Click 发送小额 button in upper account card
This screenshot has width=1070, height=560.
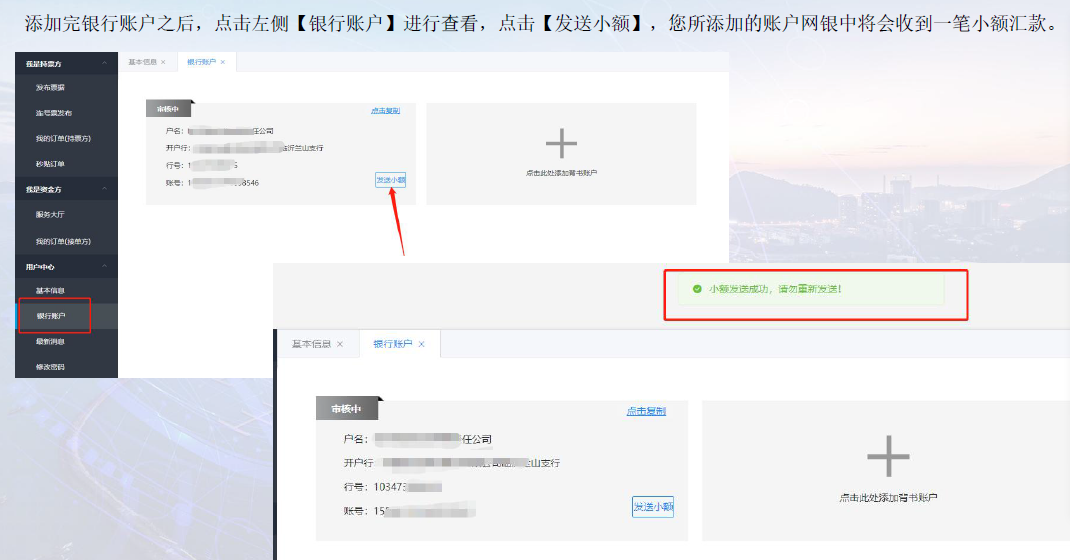point(390,180)
